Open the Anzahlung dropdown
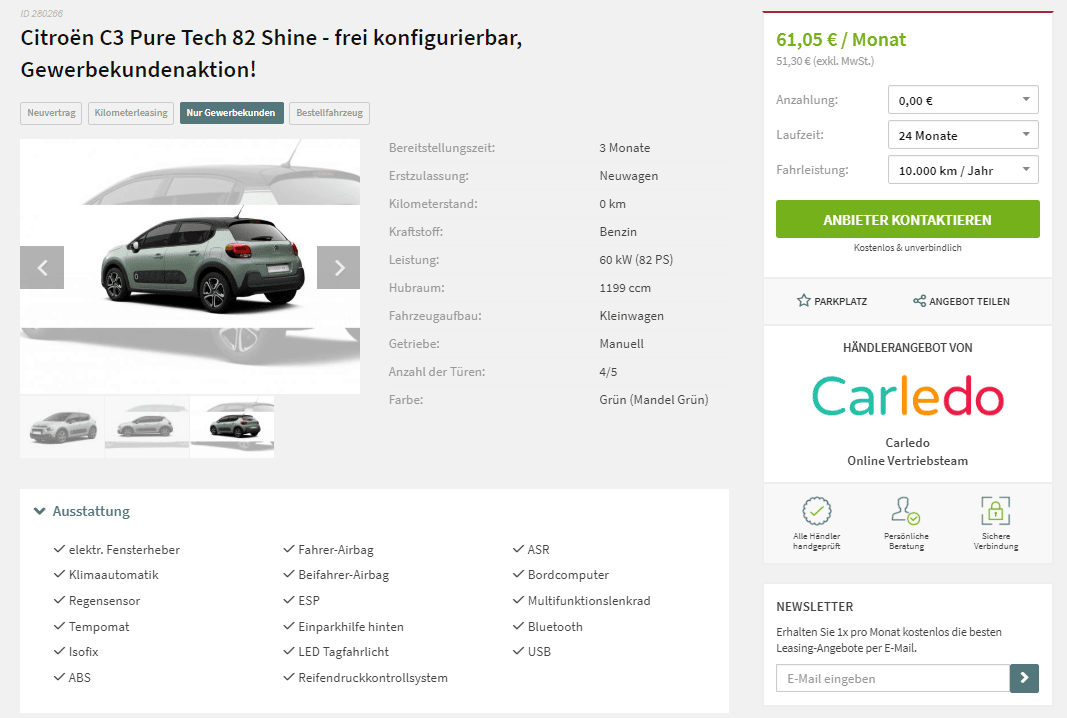 click(x=963, y=100)
